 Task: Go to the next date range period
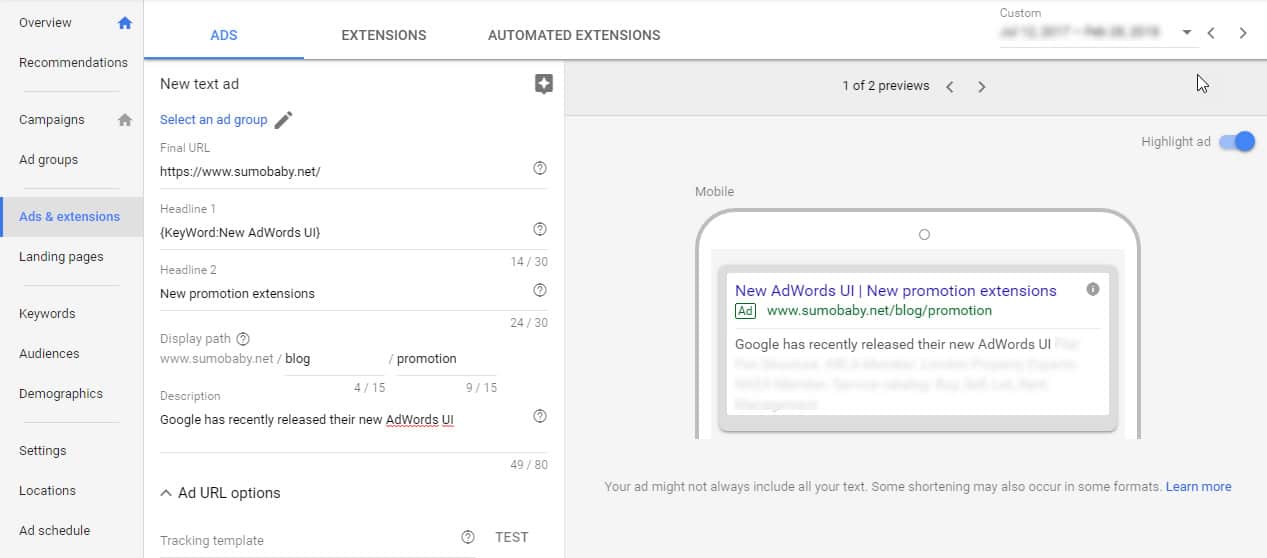(1243, 33)
